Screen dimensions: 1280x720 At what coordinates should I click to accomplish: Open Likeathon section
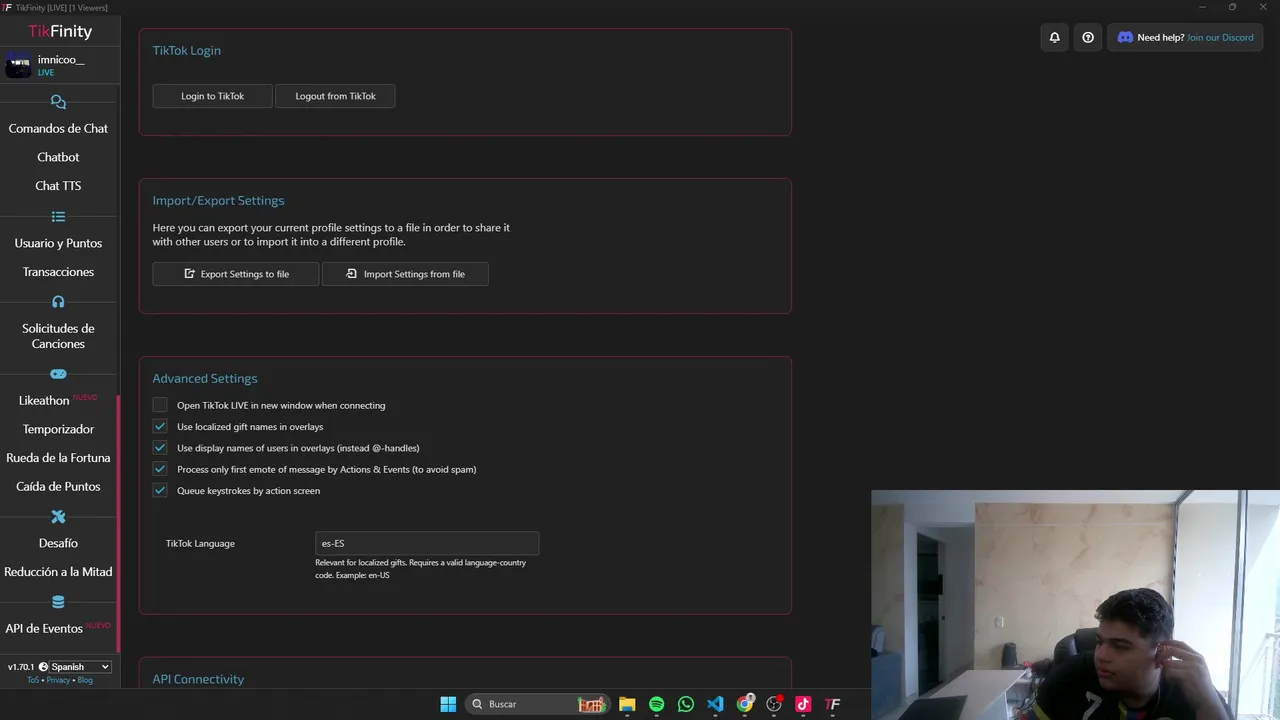[x=44, y=400]
